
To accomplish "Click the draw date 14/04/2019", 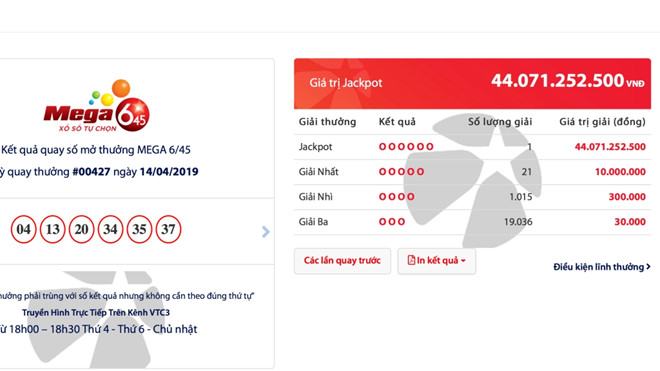I will [x=169, y=172].
